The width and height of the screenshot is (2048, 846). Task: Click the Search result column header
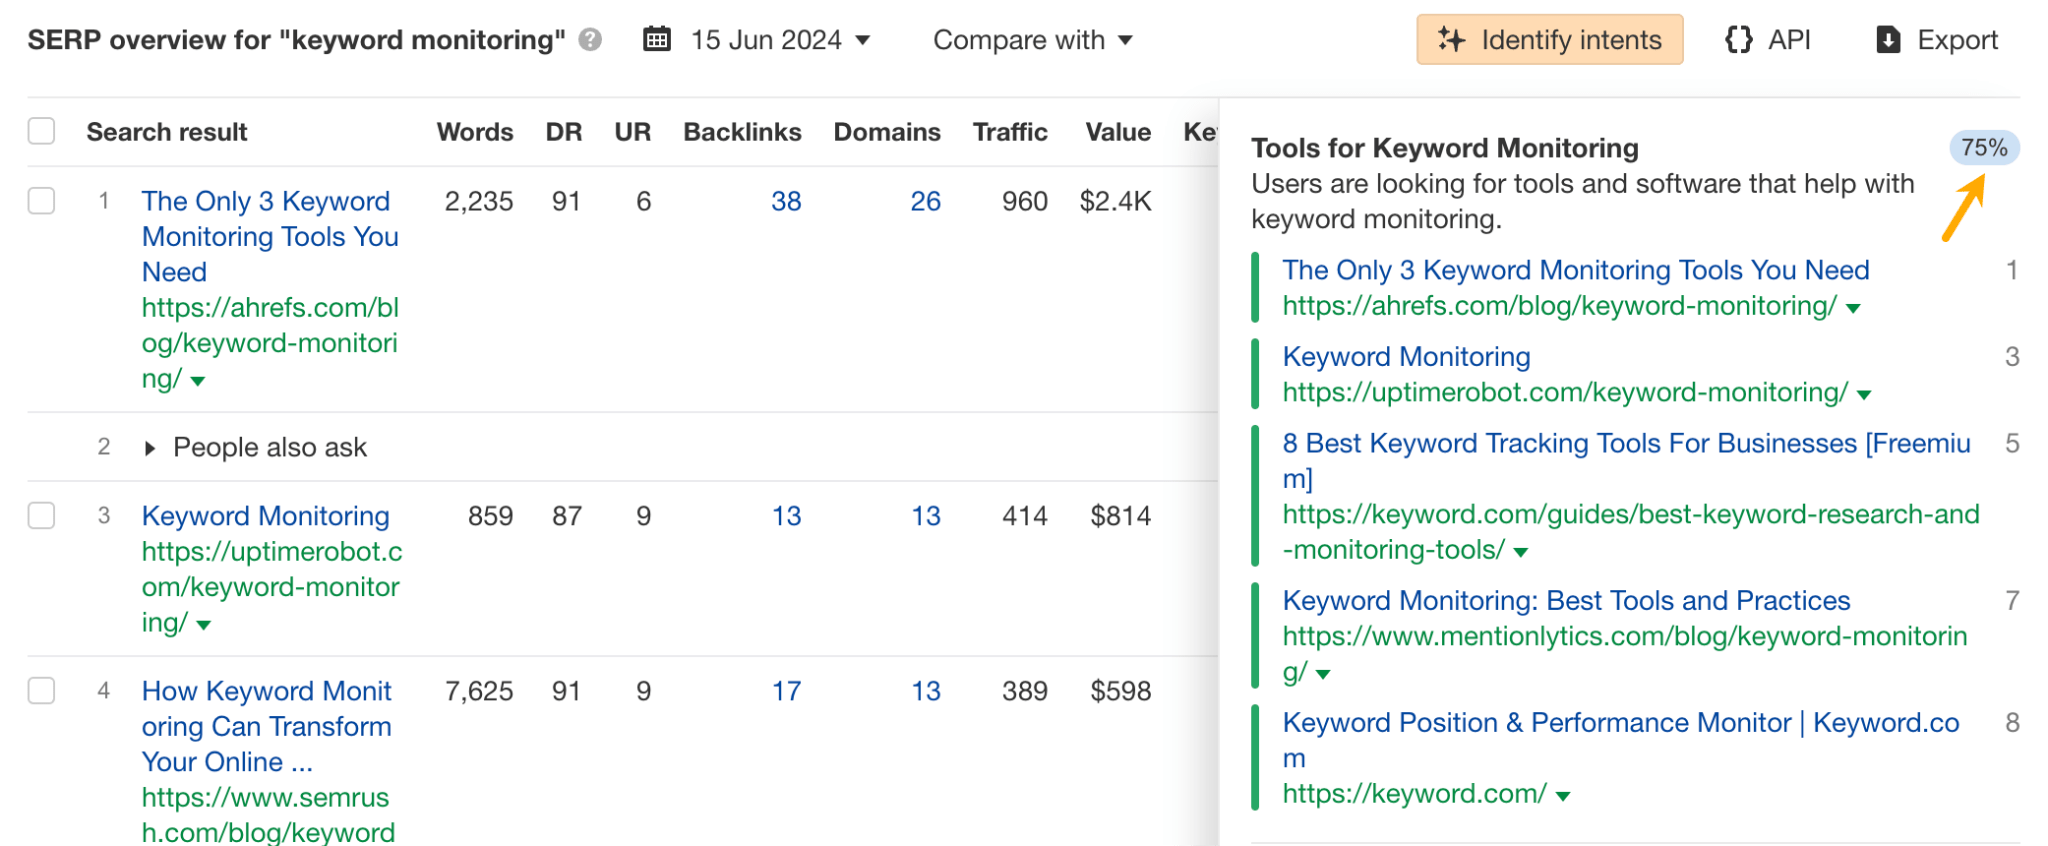[167, 132]
